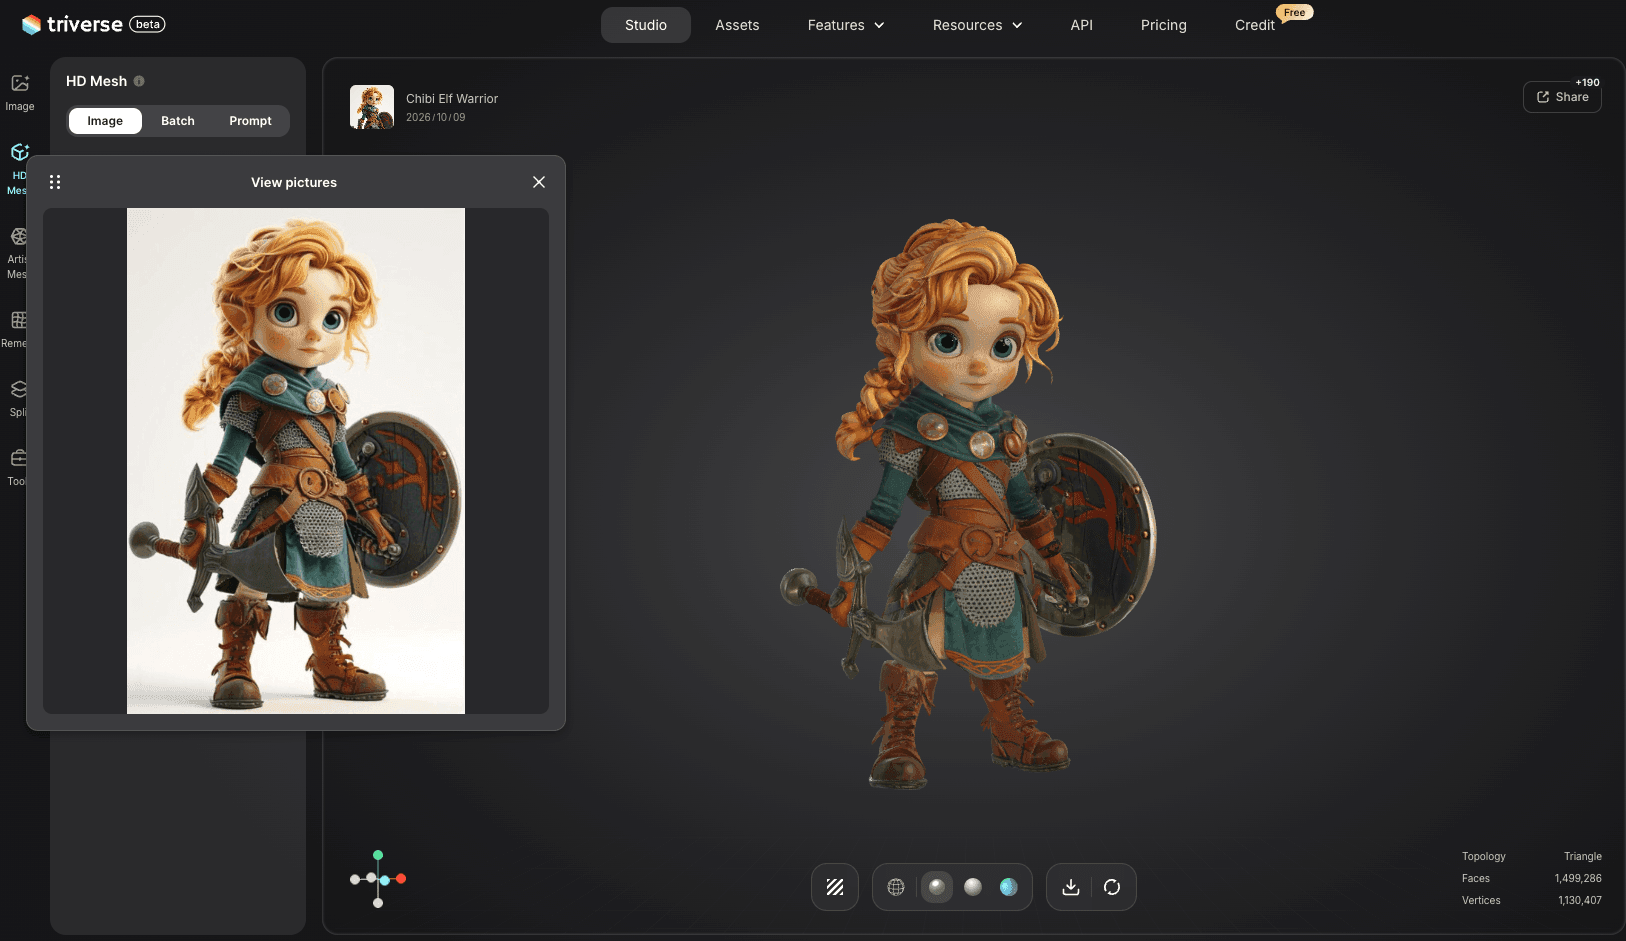Click the beta badge
This screenshot has height=941, width=1626.
click(x=148, y=24)
